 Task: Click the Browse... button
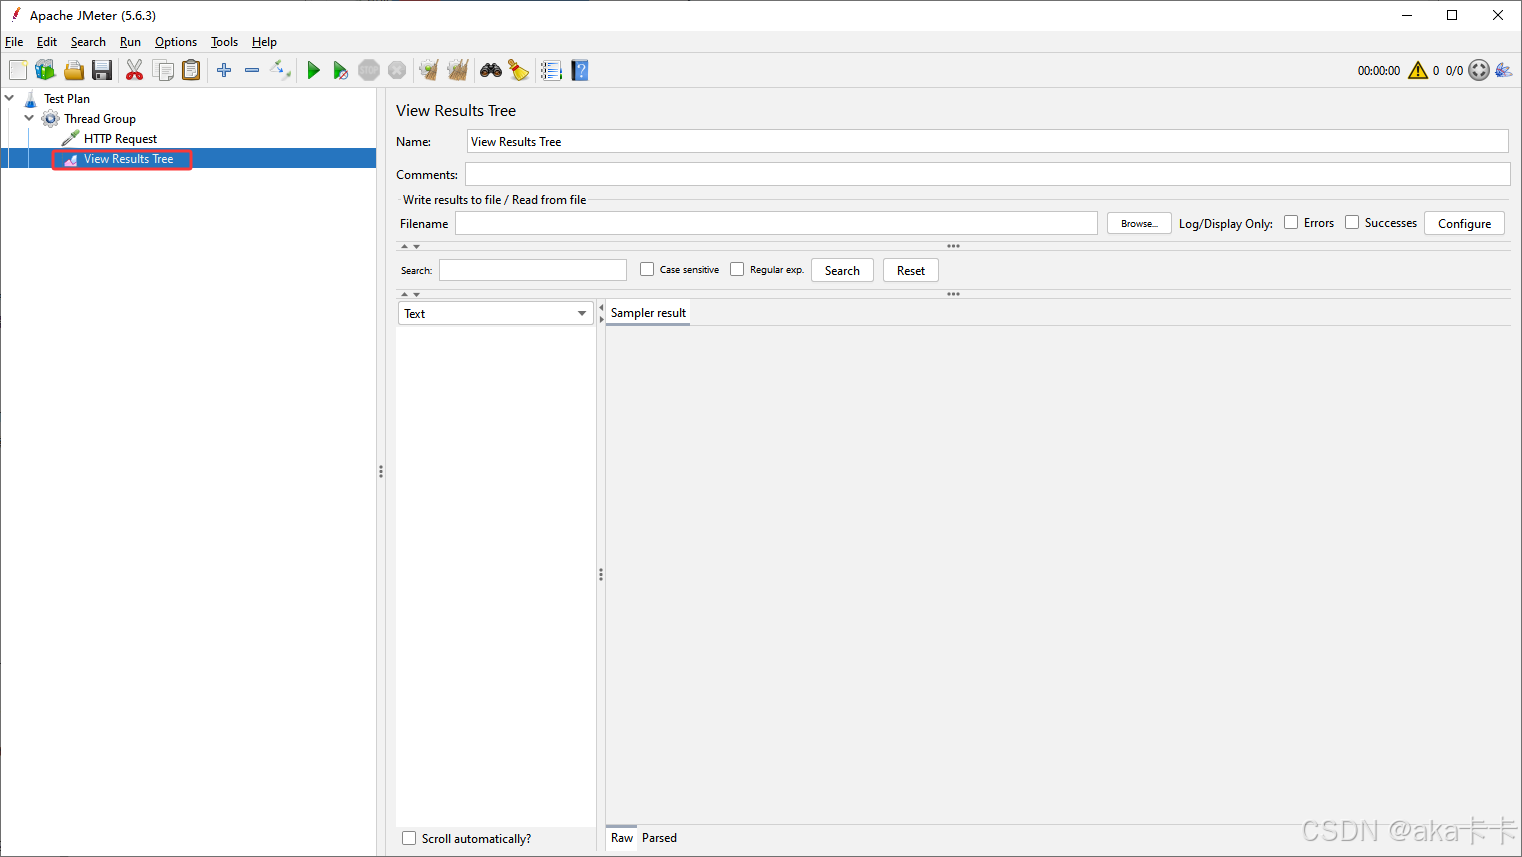1139,223
